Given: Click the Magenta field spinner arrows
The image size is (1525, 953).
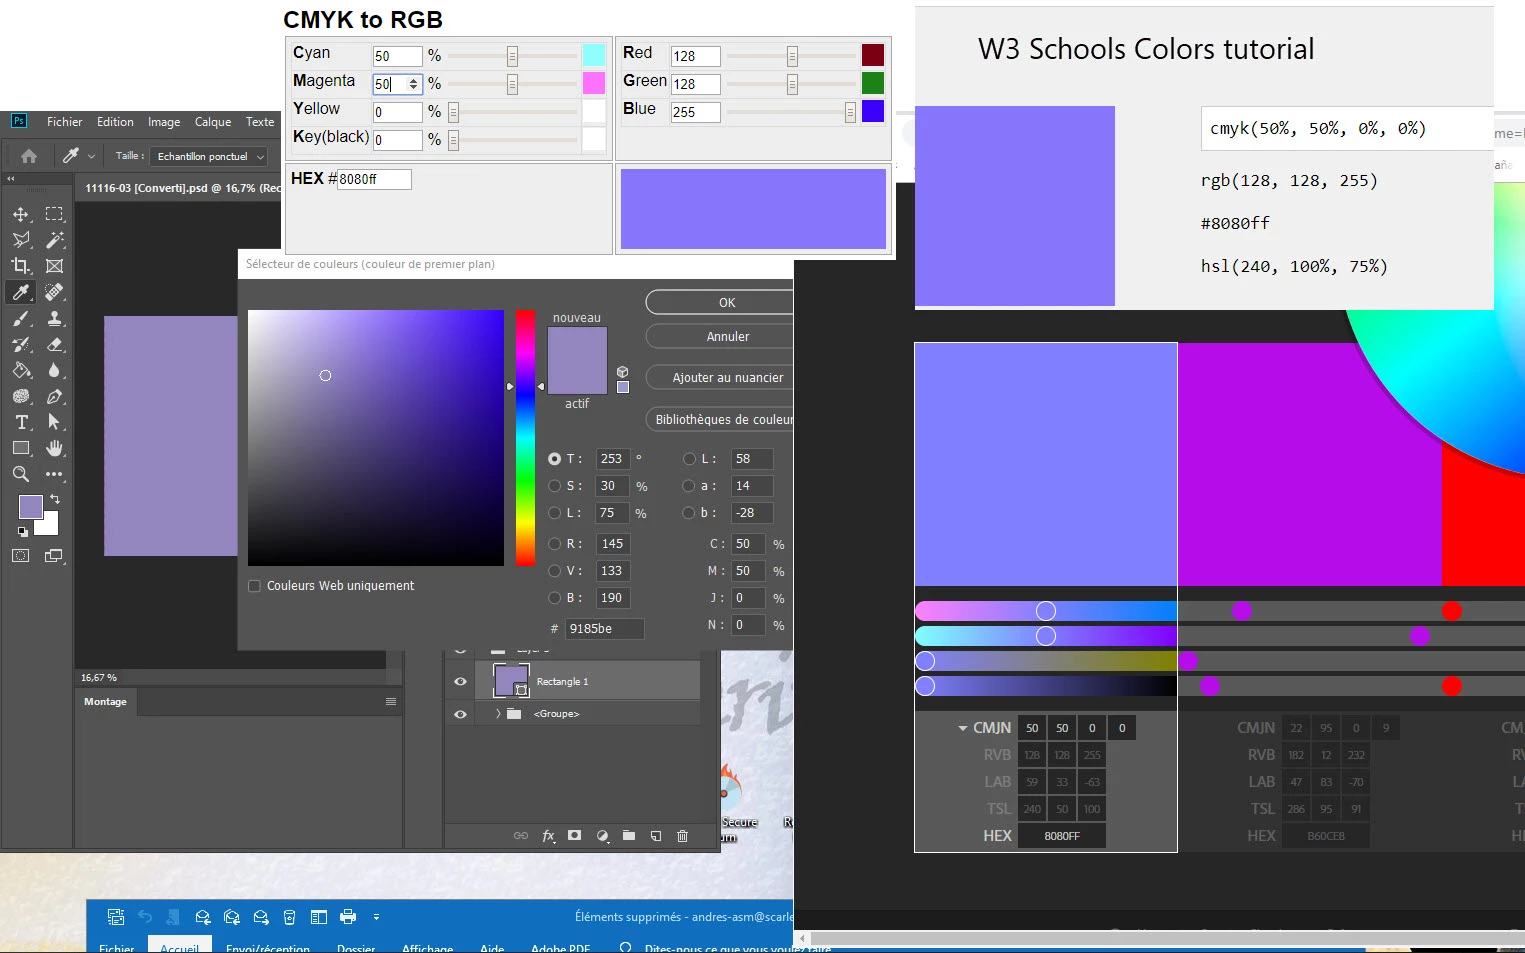Looking at the screenshot, I should [413, 84].
